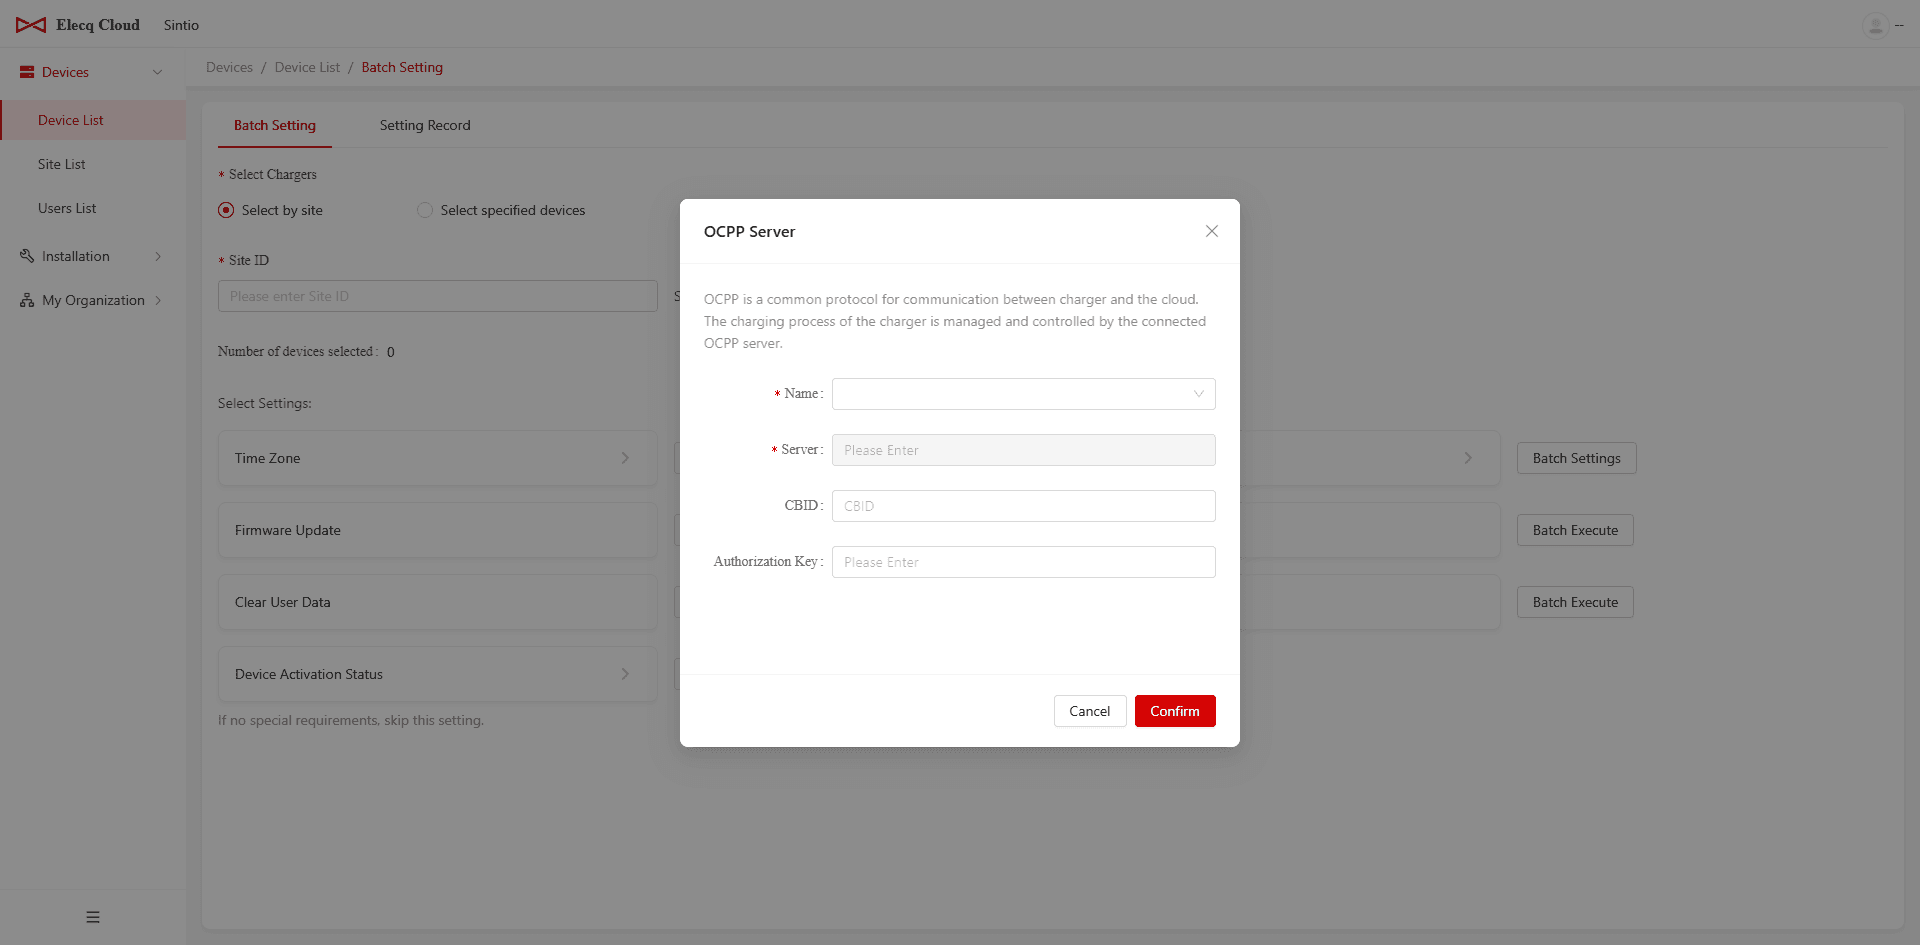
Task: Expand the Installation sidebar menu
Action: tap(158, 256)
